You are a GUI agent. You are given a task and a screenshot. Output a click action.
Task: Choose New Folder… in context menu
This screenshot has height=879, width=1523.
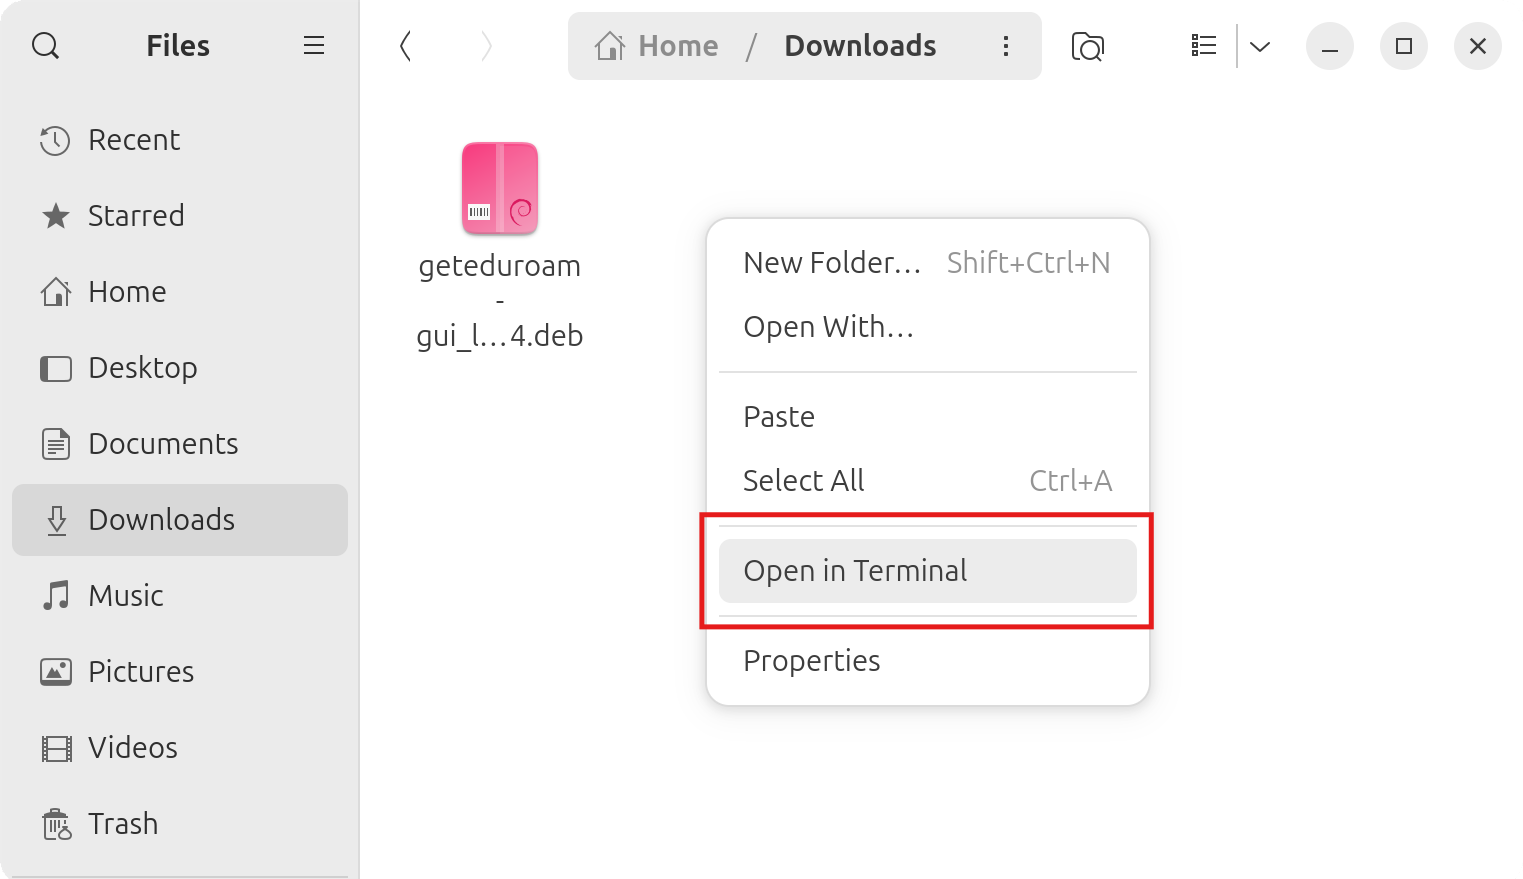(832, 263)
